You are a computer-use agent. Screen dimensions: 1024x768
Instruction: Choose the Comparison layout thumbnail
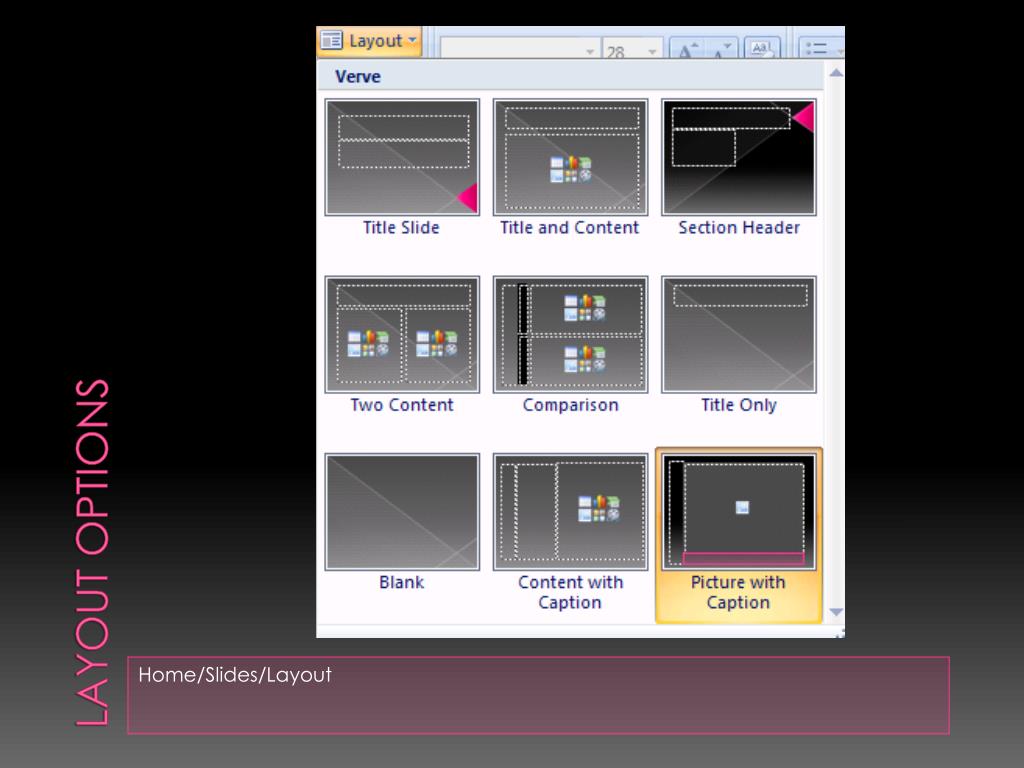(x=570, y=334)
